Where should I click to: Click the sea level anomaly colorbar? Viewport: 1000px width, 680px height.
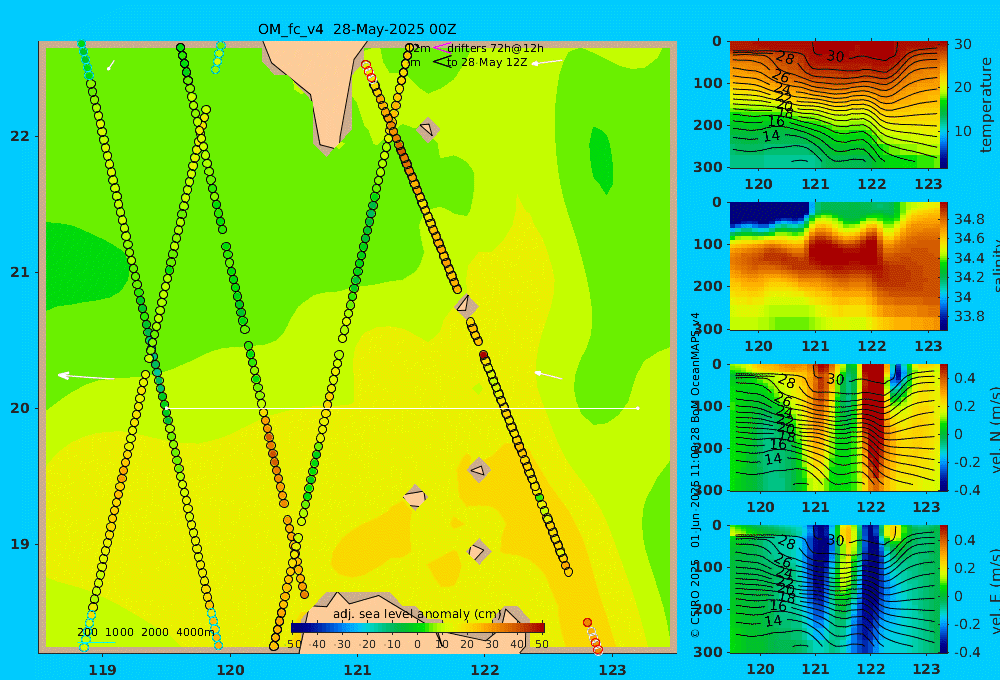[418, 628]
